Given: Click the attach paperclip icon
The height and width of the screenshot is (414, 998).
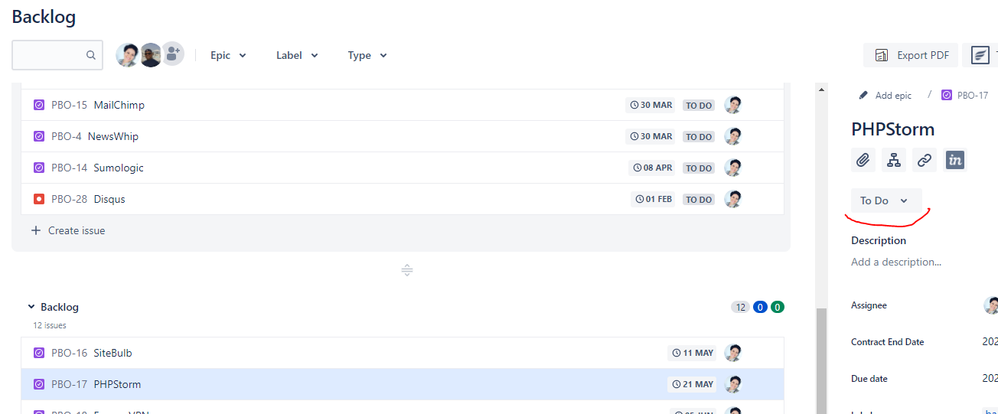Looking at the screenshot, I should [863, 161].
